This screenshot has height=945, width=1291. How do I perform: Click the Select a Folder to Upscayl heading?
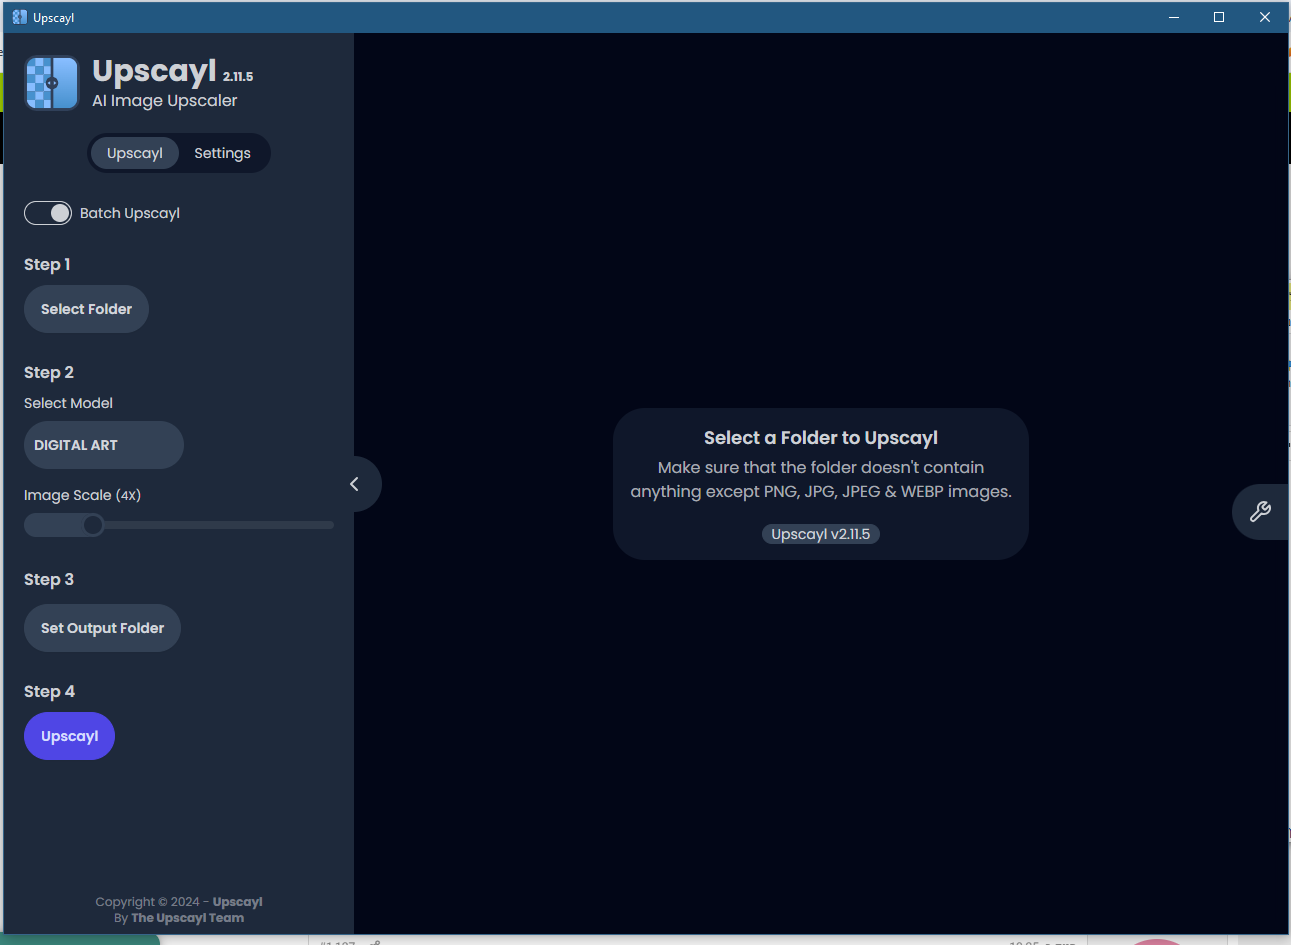821,438
